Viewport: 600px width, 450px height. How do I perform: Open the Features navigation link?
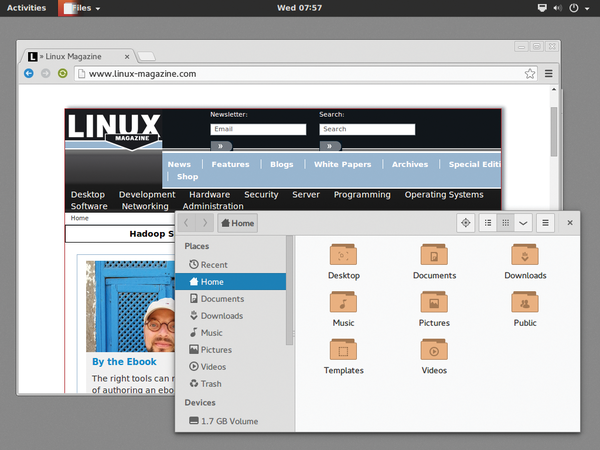230,164
